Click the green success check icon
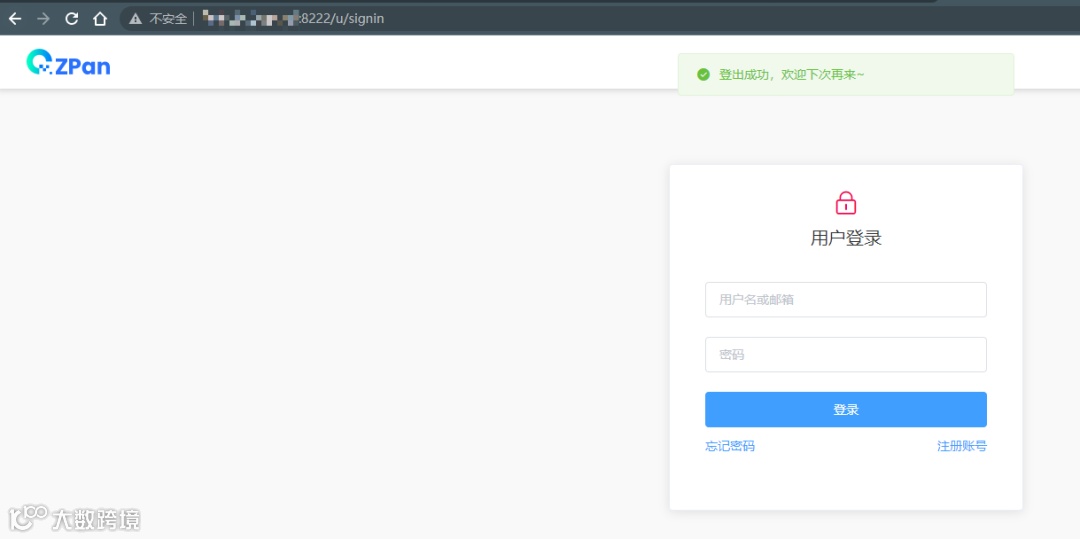Screen dimensions: 1080x539 (703, 74)
